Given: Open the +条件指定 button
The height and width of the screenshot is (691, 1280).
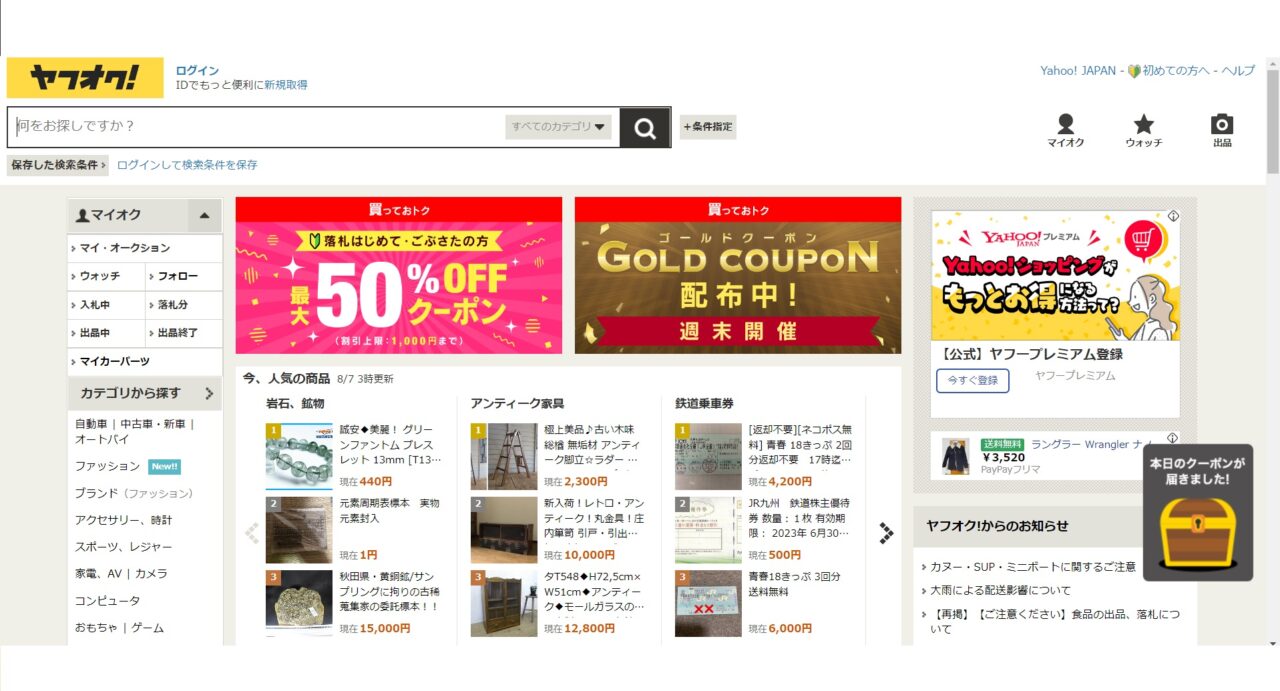Looking at the screenshot, I should 708,127.
